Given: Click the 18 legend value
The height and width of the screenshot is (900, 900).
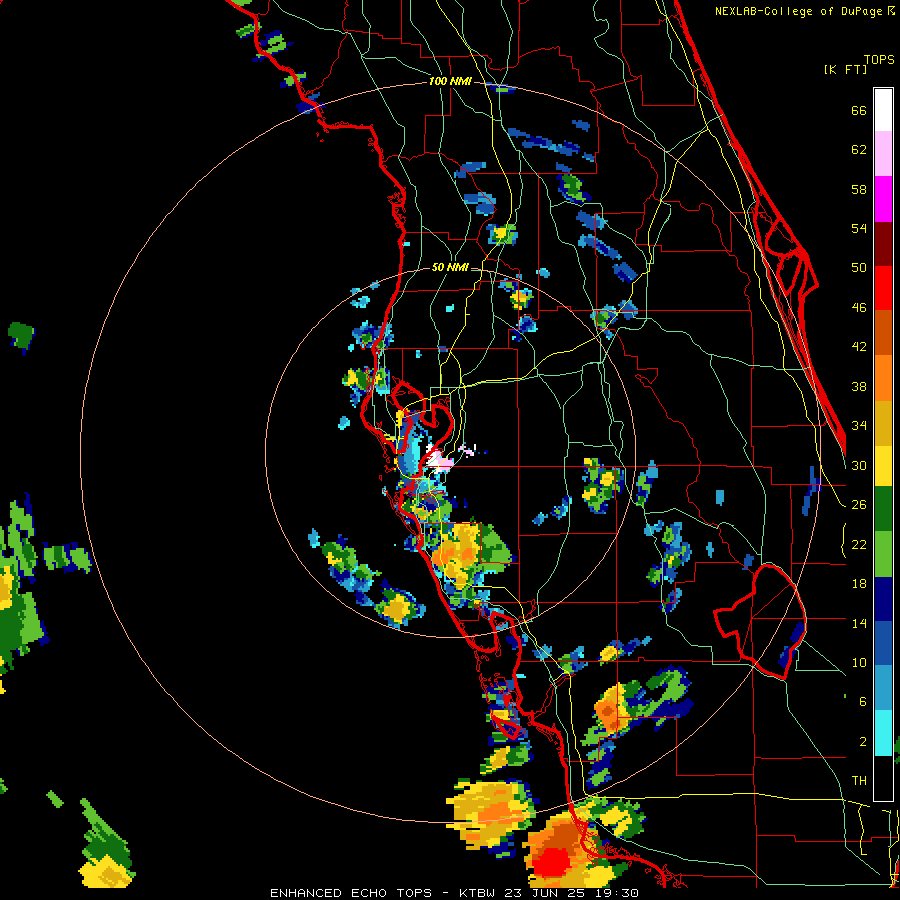Looking at the screenshot, I should (859, 584).
